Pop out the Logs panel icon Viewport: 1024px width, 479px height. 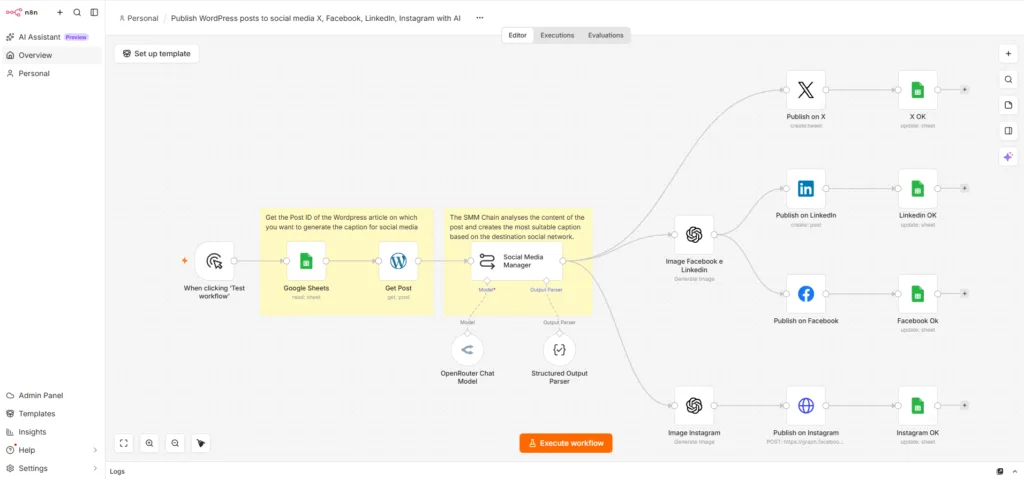(1000, 471)
